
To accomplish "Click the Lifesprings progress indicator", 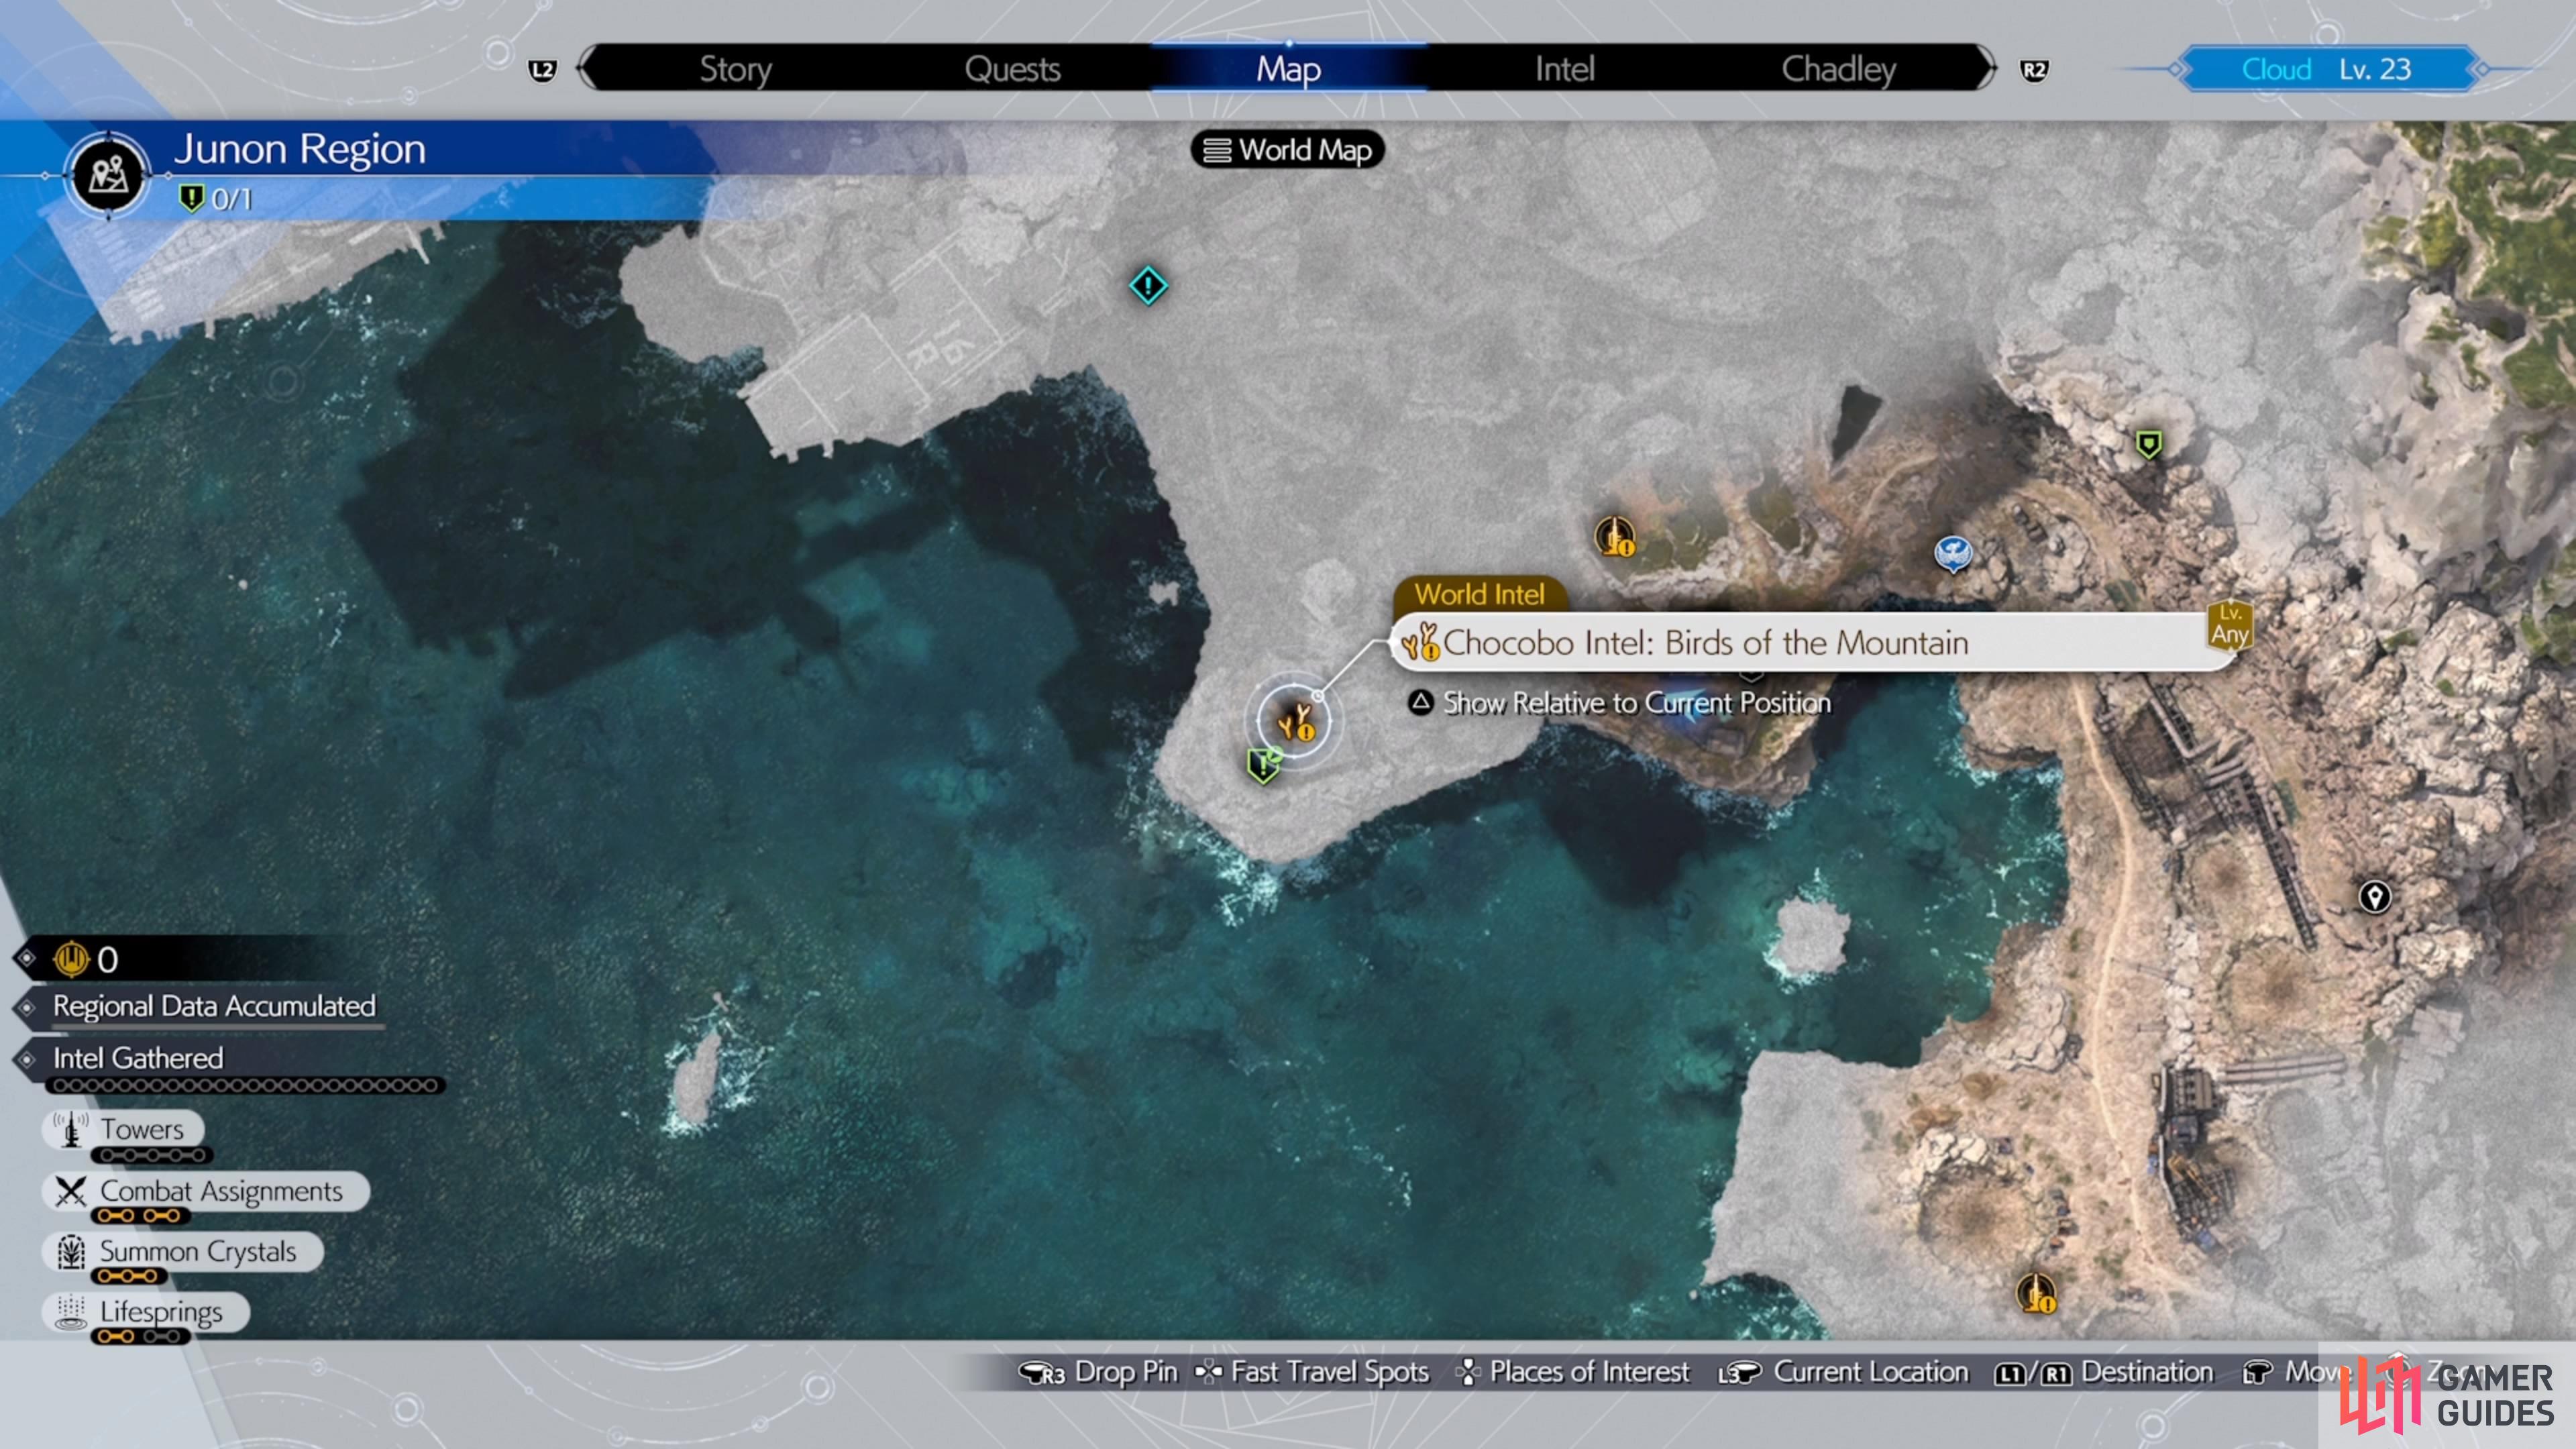I will pos(140,1336).
